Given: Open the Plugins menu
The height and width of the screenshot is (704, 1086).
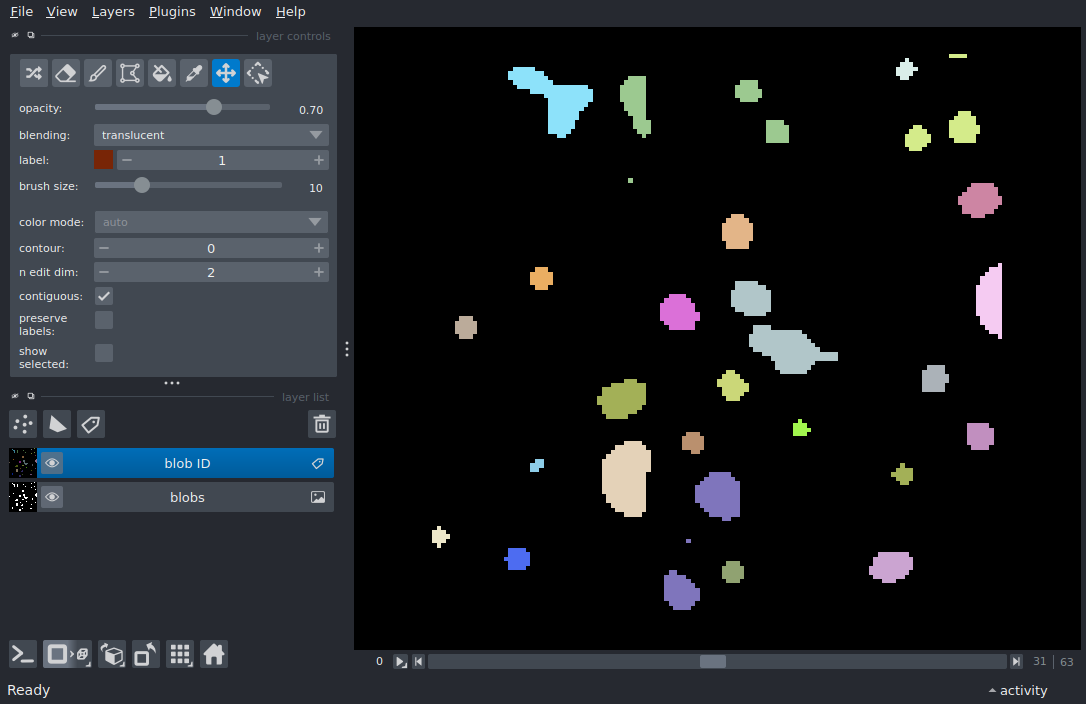Looking at the screenshot, I should point(172,12).
